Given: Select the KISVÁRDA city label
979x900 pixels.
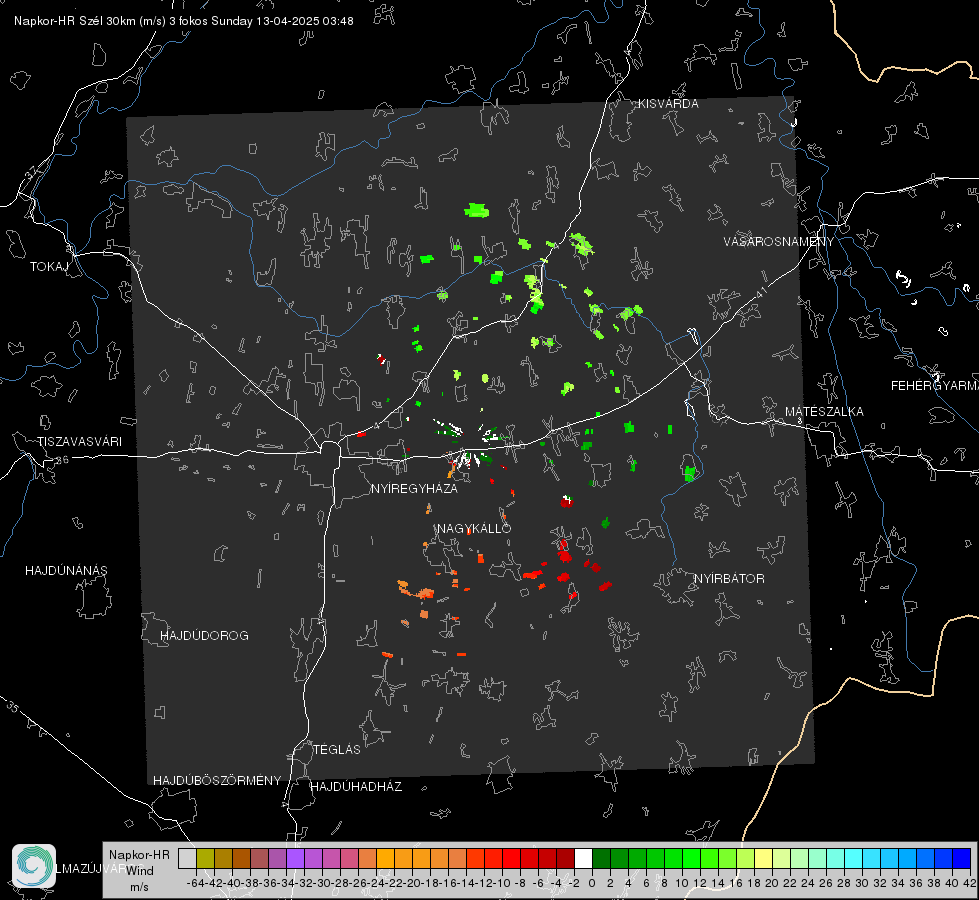Looking at the screenshot, I should pos(668,104).
